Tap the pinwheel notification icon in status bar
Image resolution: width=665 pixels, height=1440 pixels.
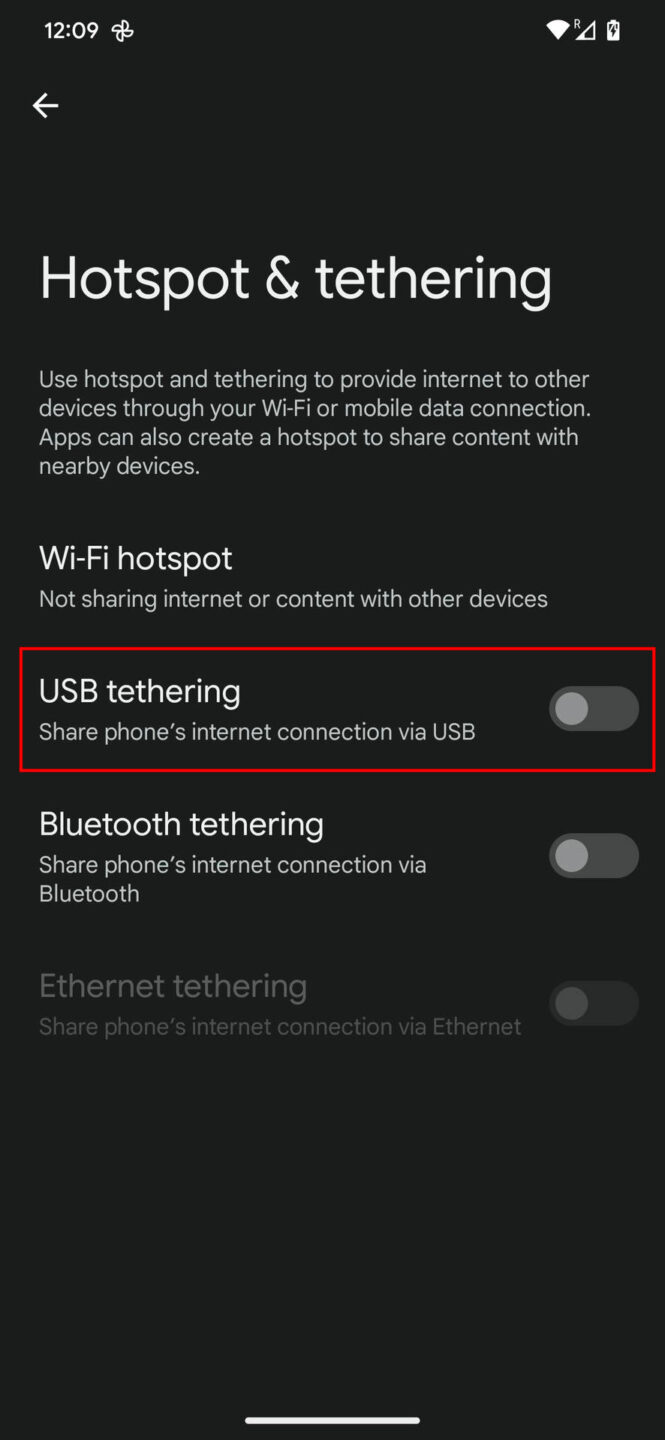tap(122, 31)
